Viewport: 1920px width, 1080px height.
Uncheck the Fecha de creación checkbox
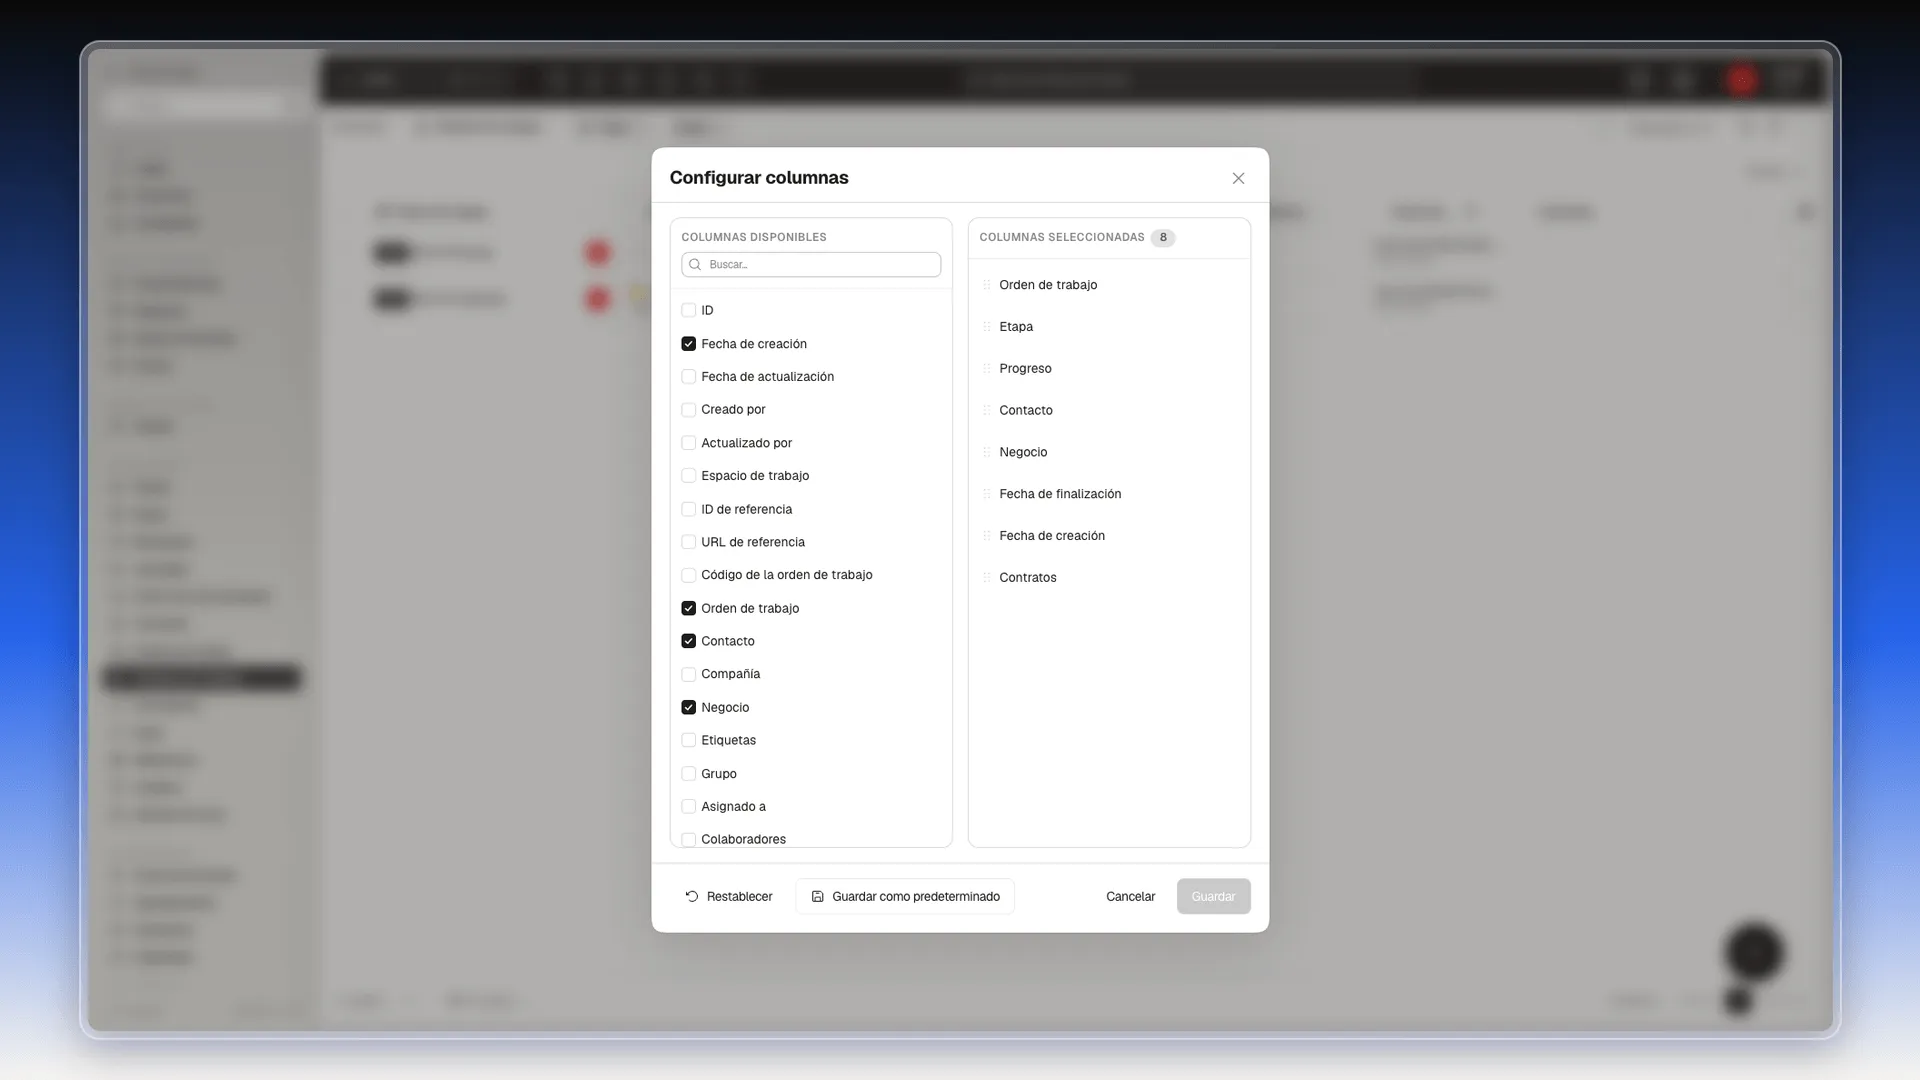[x=688, y=344]
